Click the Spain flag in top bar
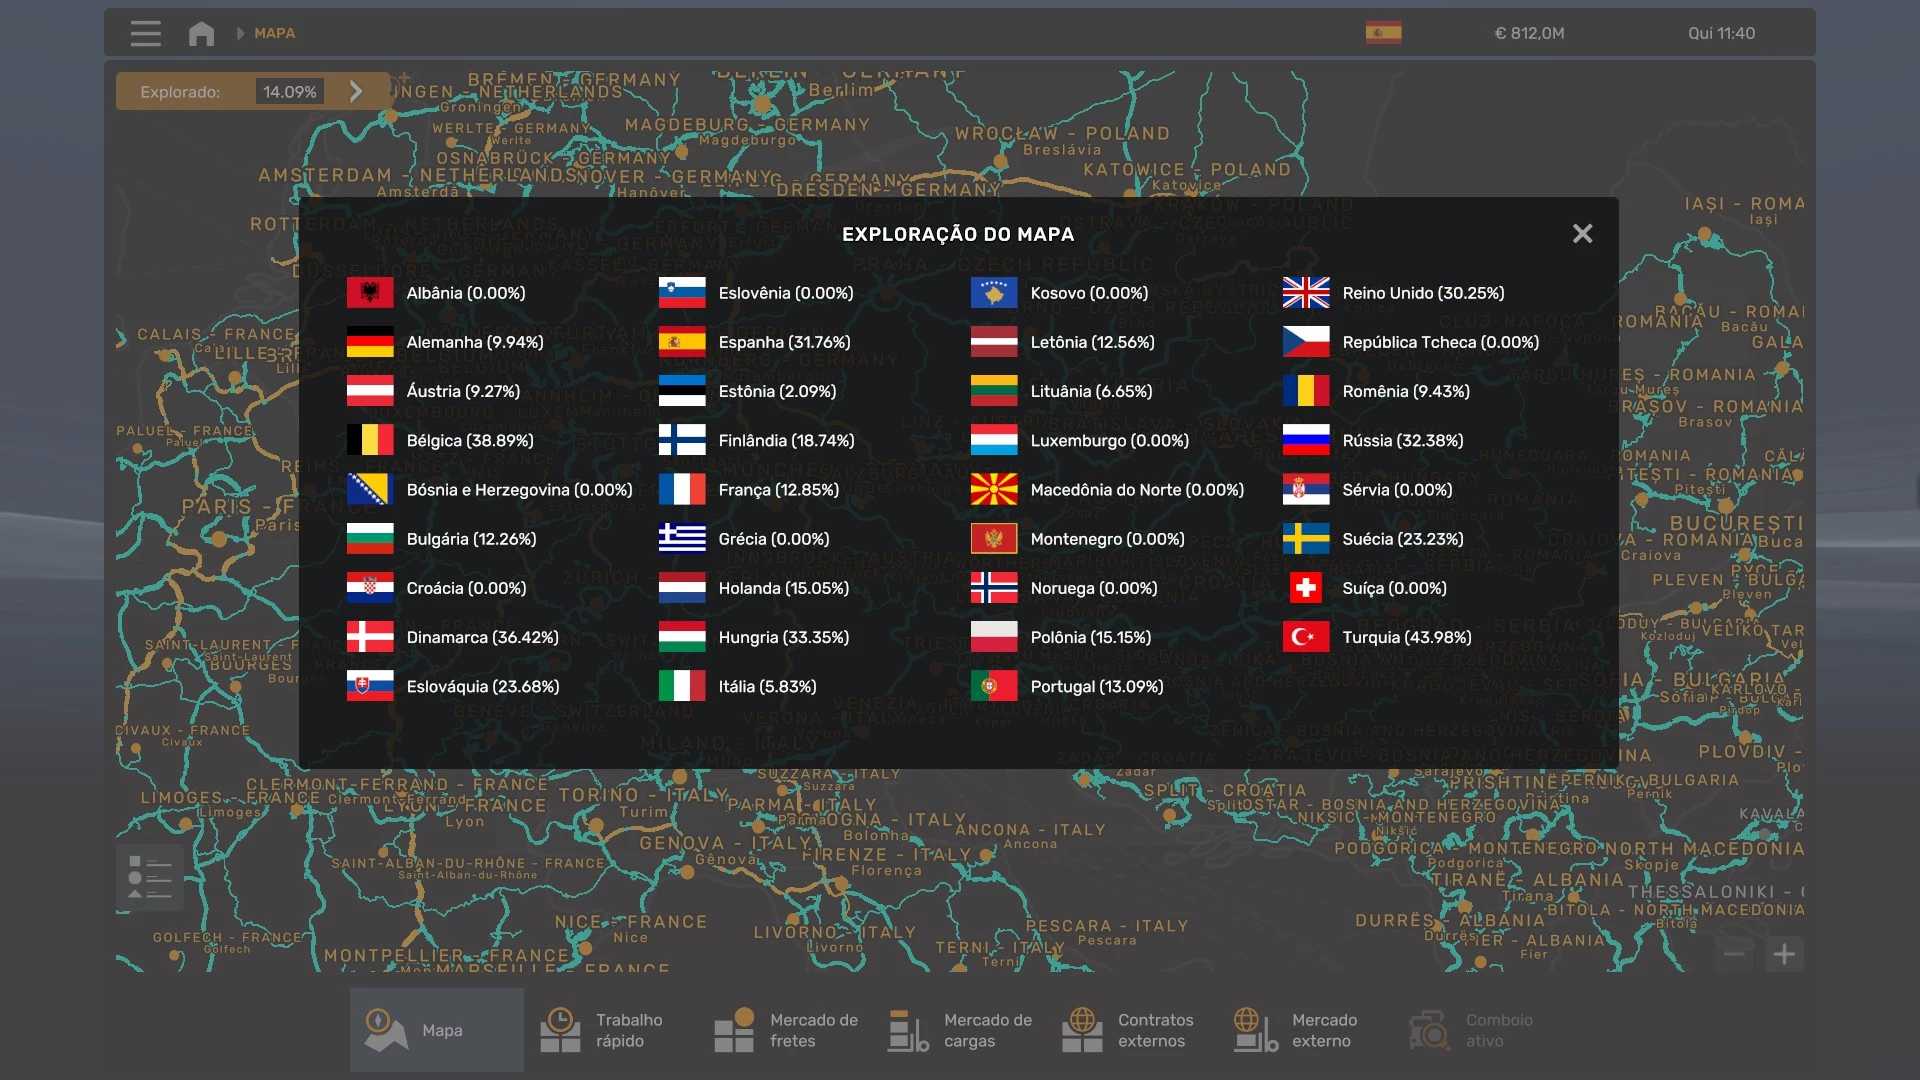The height and width of the screenshot is (1080, 1920). point(1383,33)
